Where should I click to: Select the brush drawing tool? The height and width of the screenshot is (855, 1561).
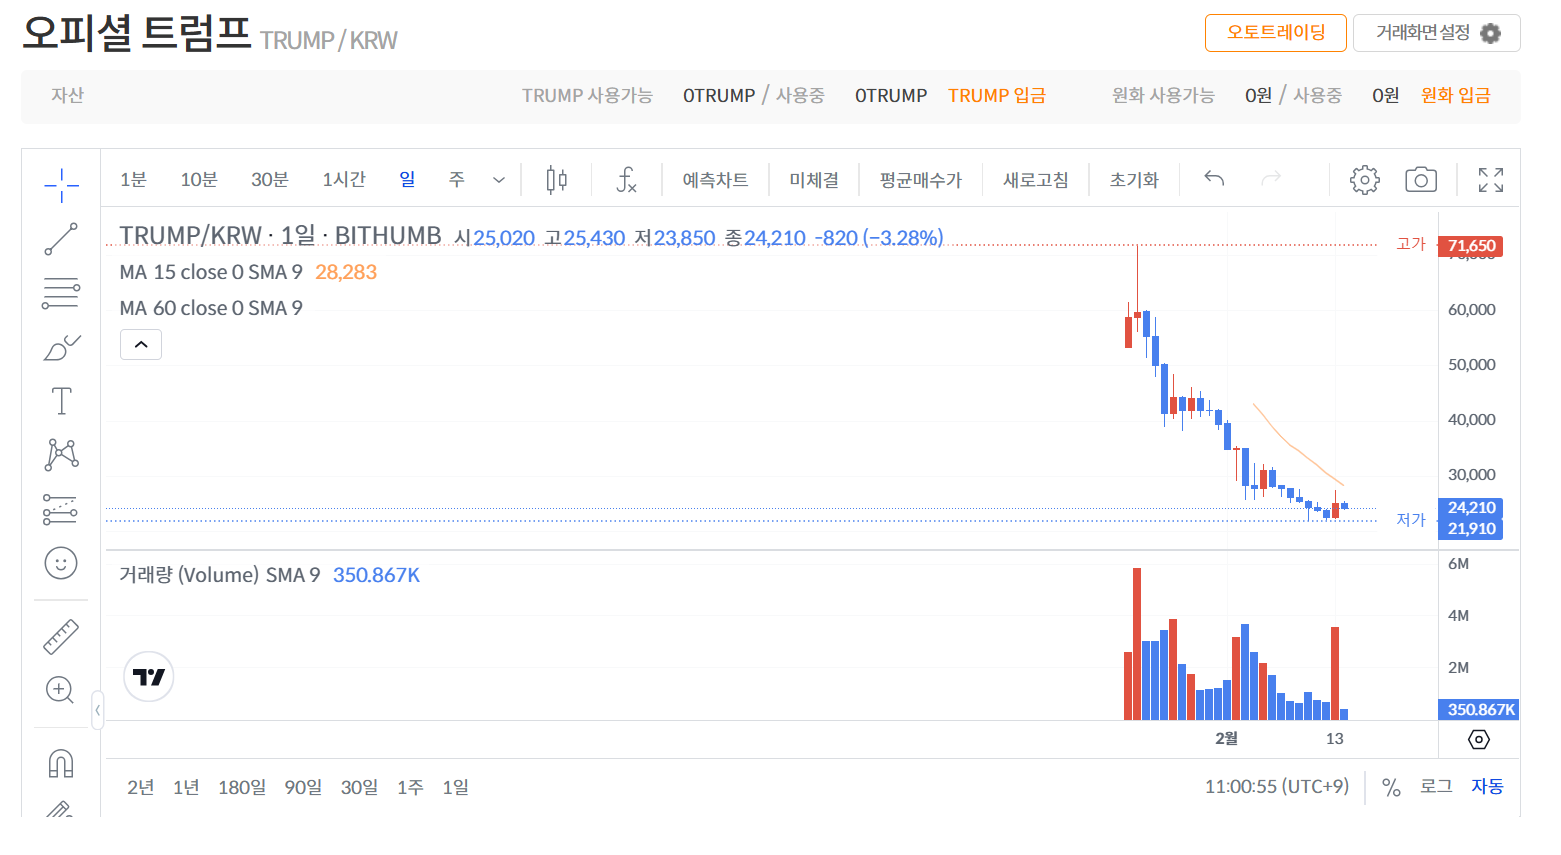click(x=61, y=347)
